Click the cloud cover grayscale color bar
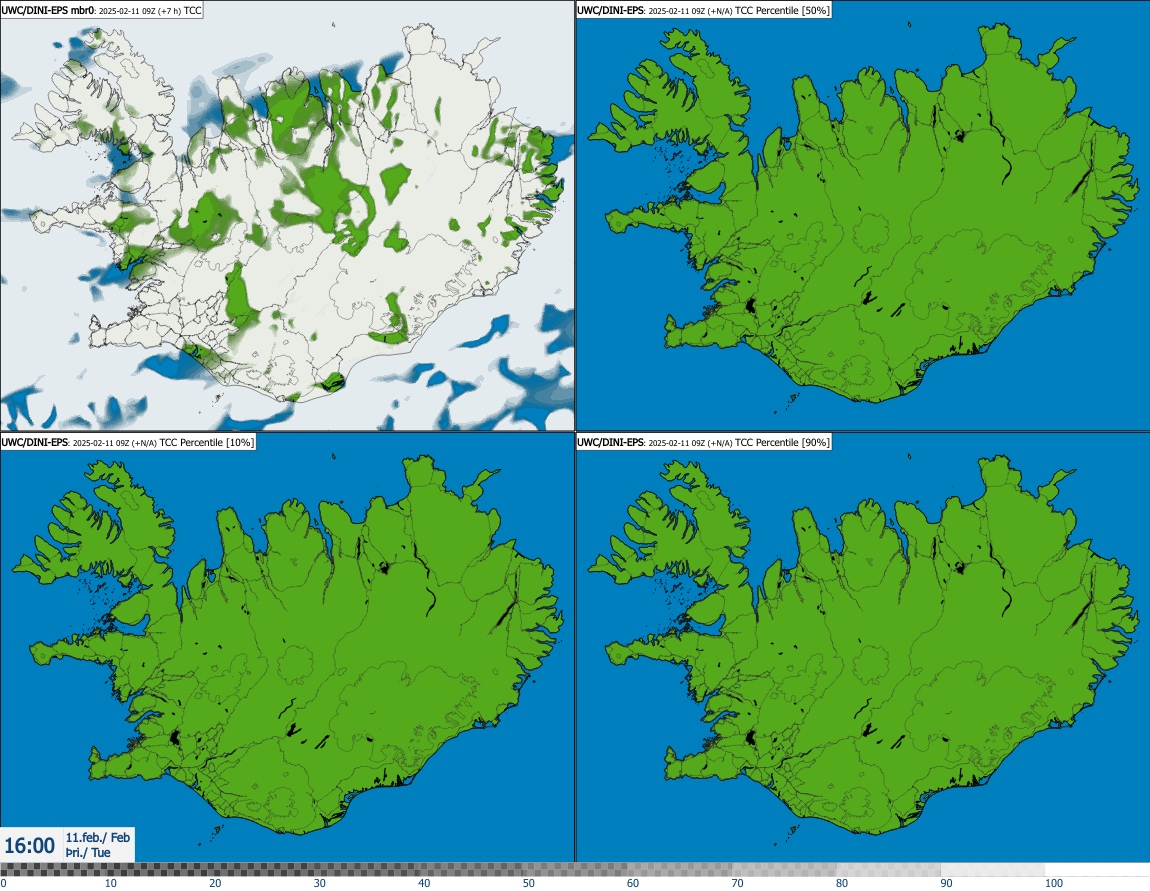 [x=575, y=870]
